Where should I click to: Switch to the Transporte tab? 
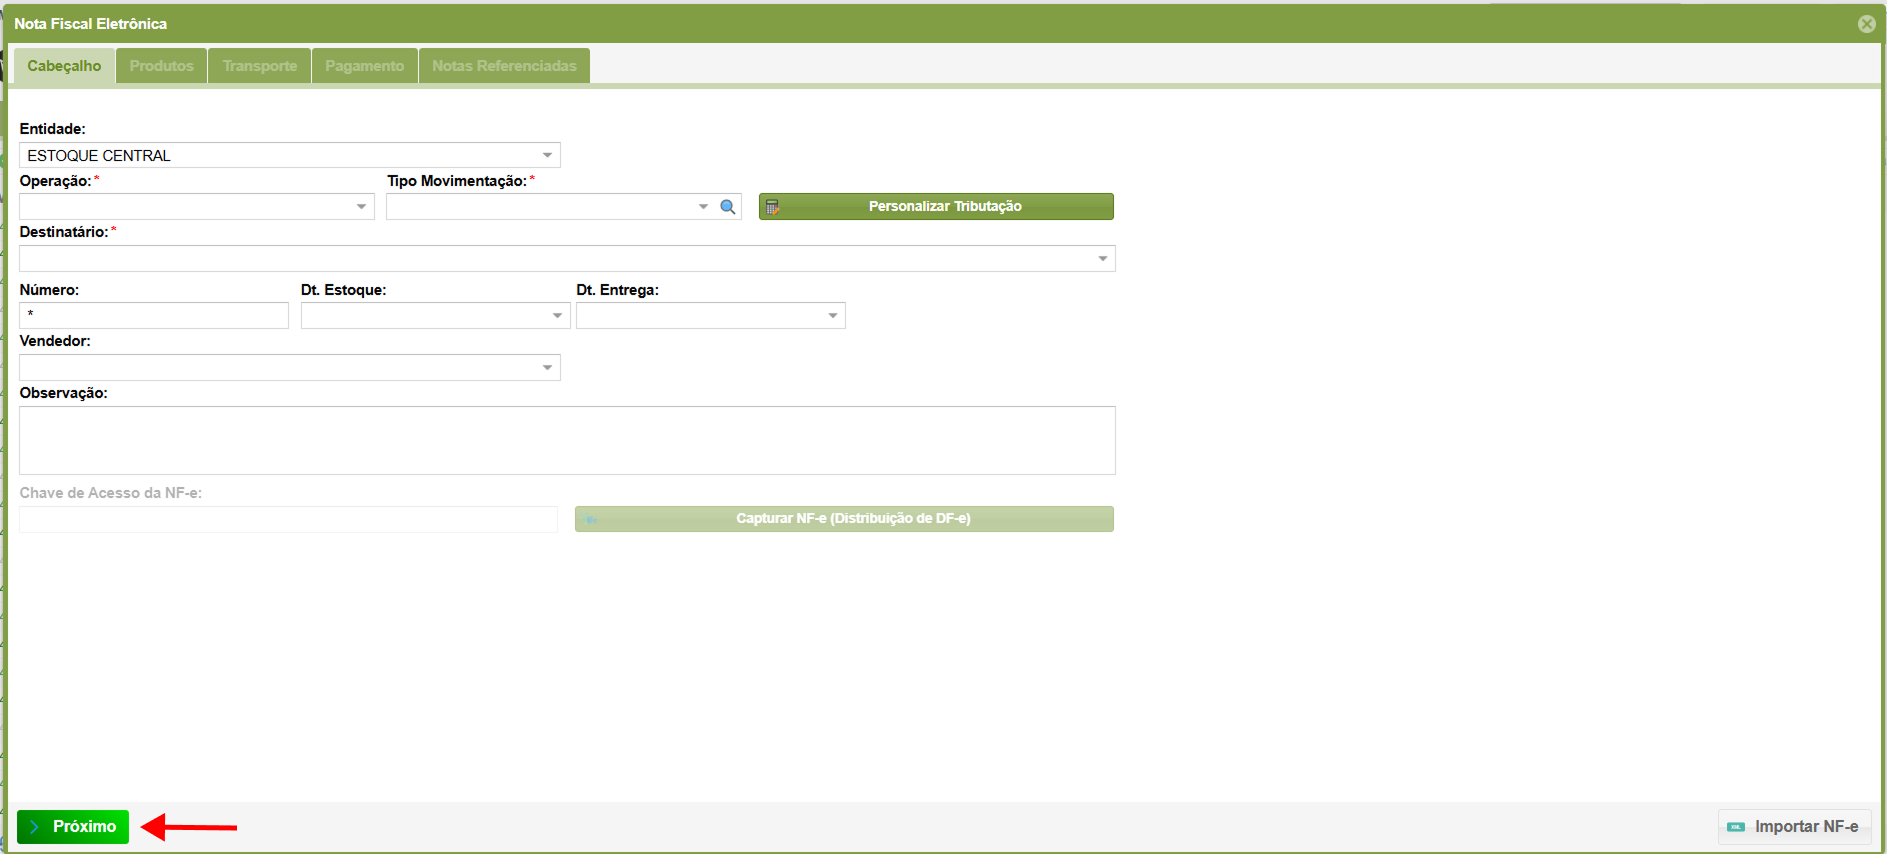(x=260, y=66)
